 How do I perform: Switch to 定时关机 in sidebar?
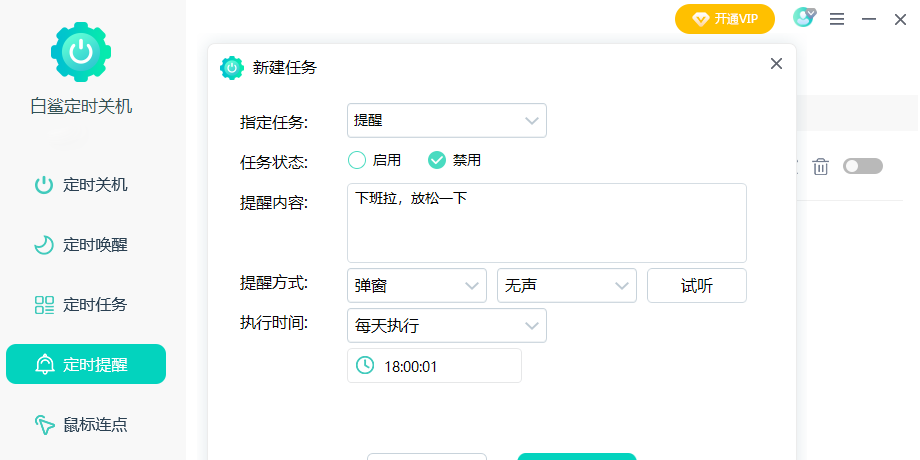[85, 185]
